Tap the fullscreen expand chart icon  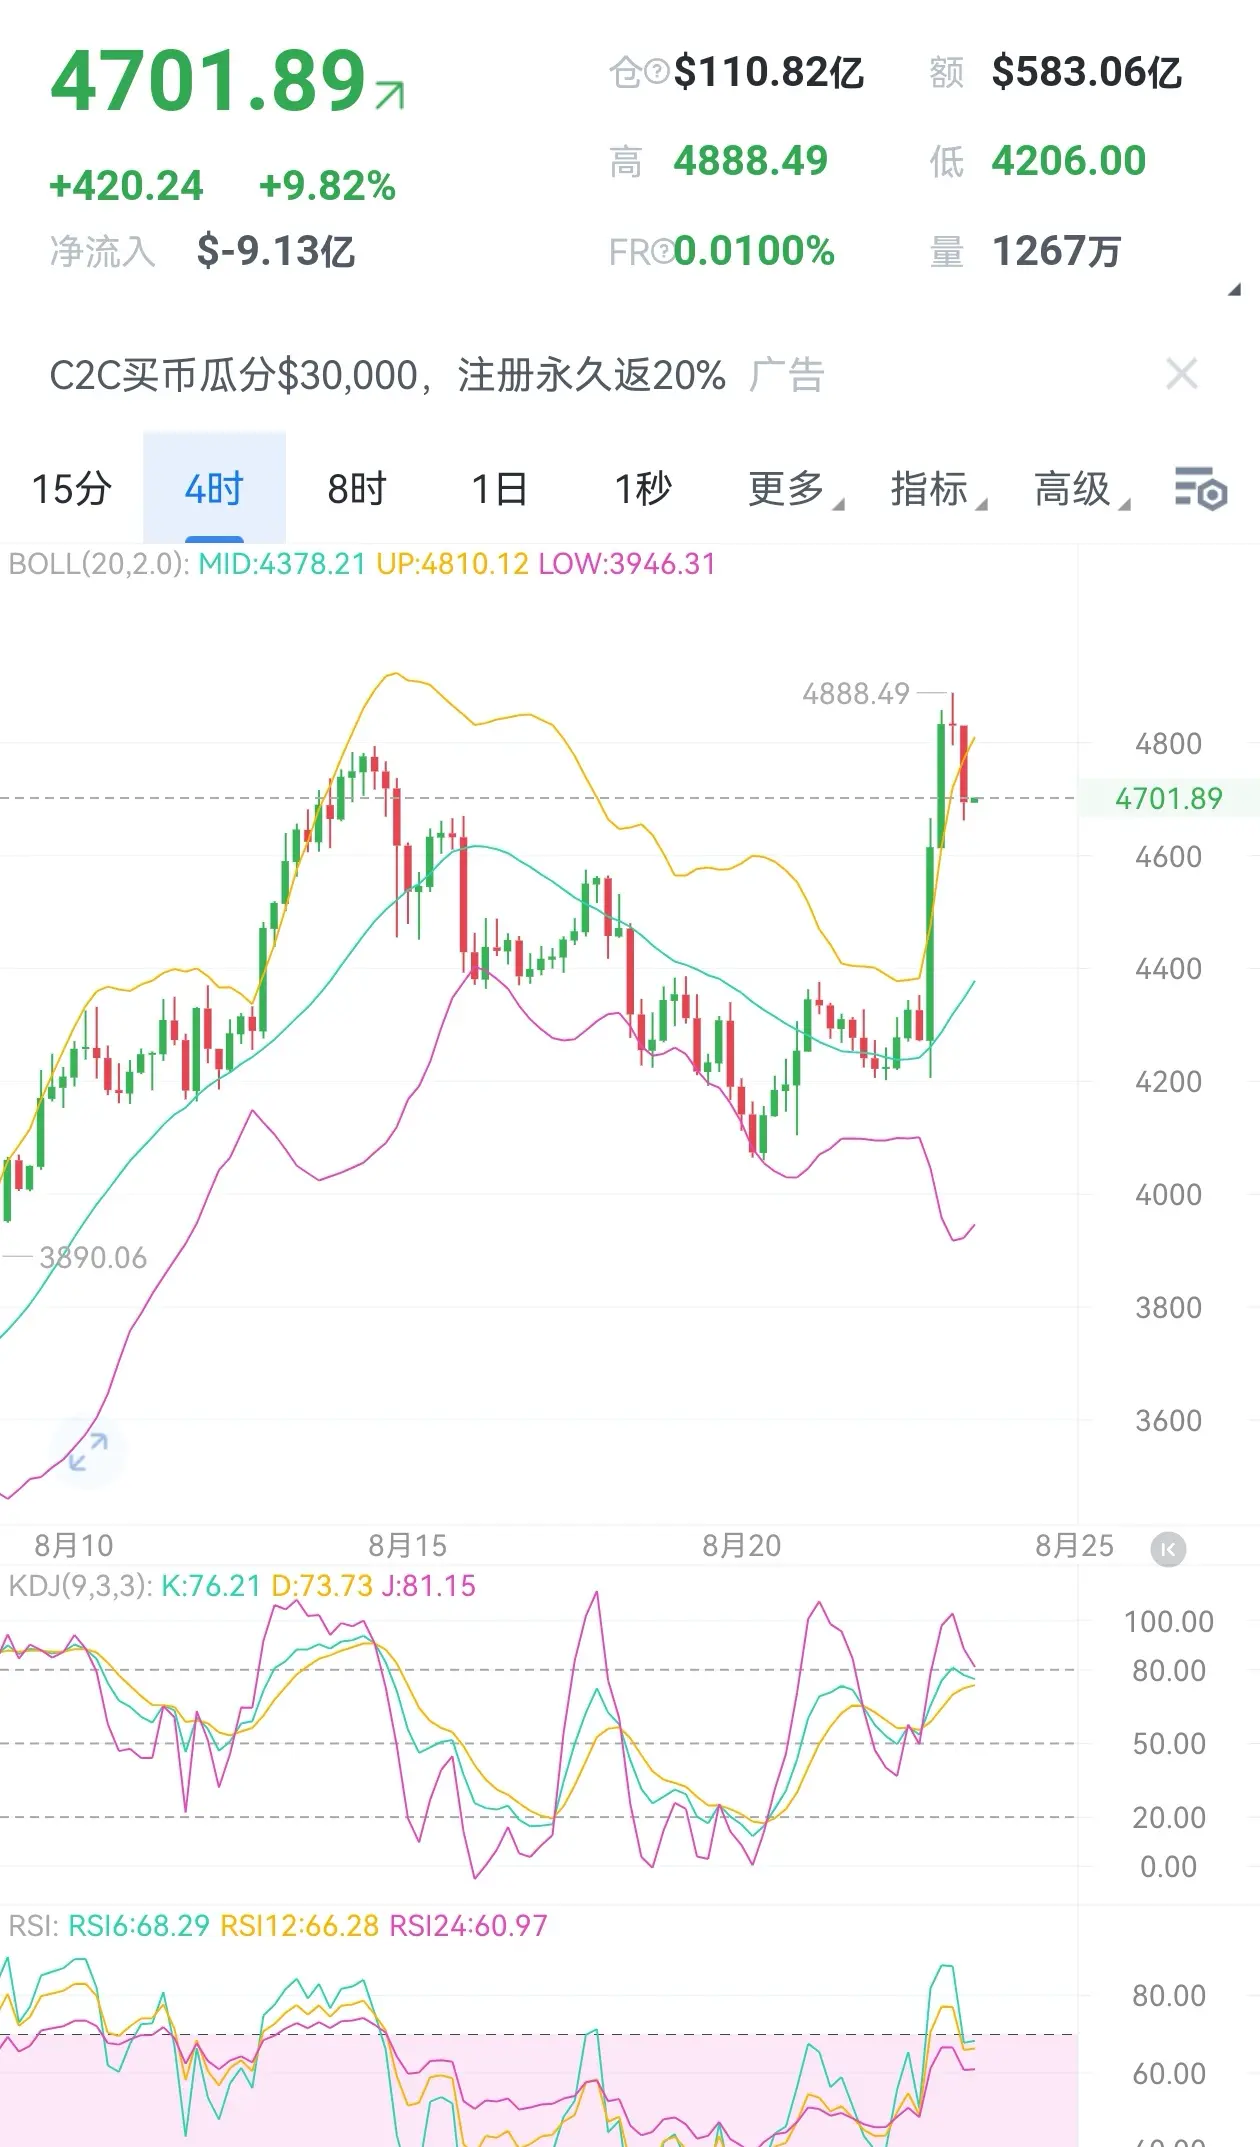pyautogui.click(x=88, y=1452)
